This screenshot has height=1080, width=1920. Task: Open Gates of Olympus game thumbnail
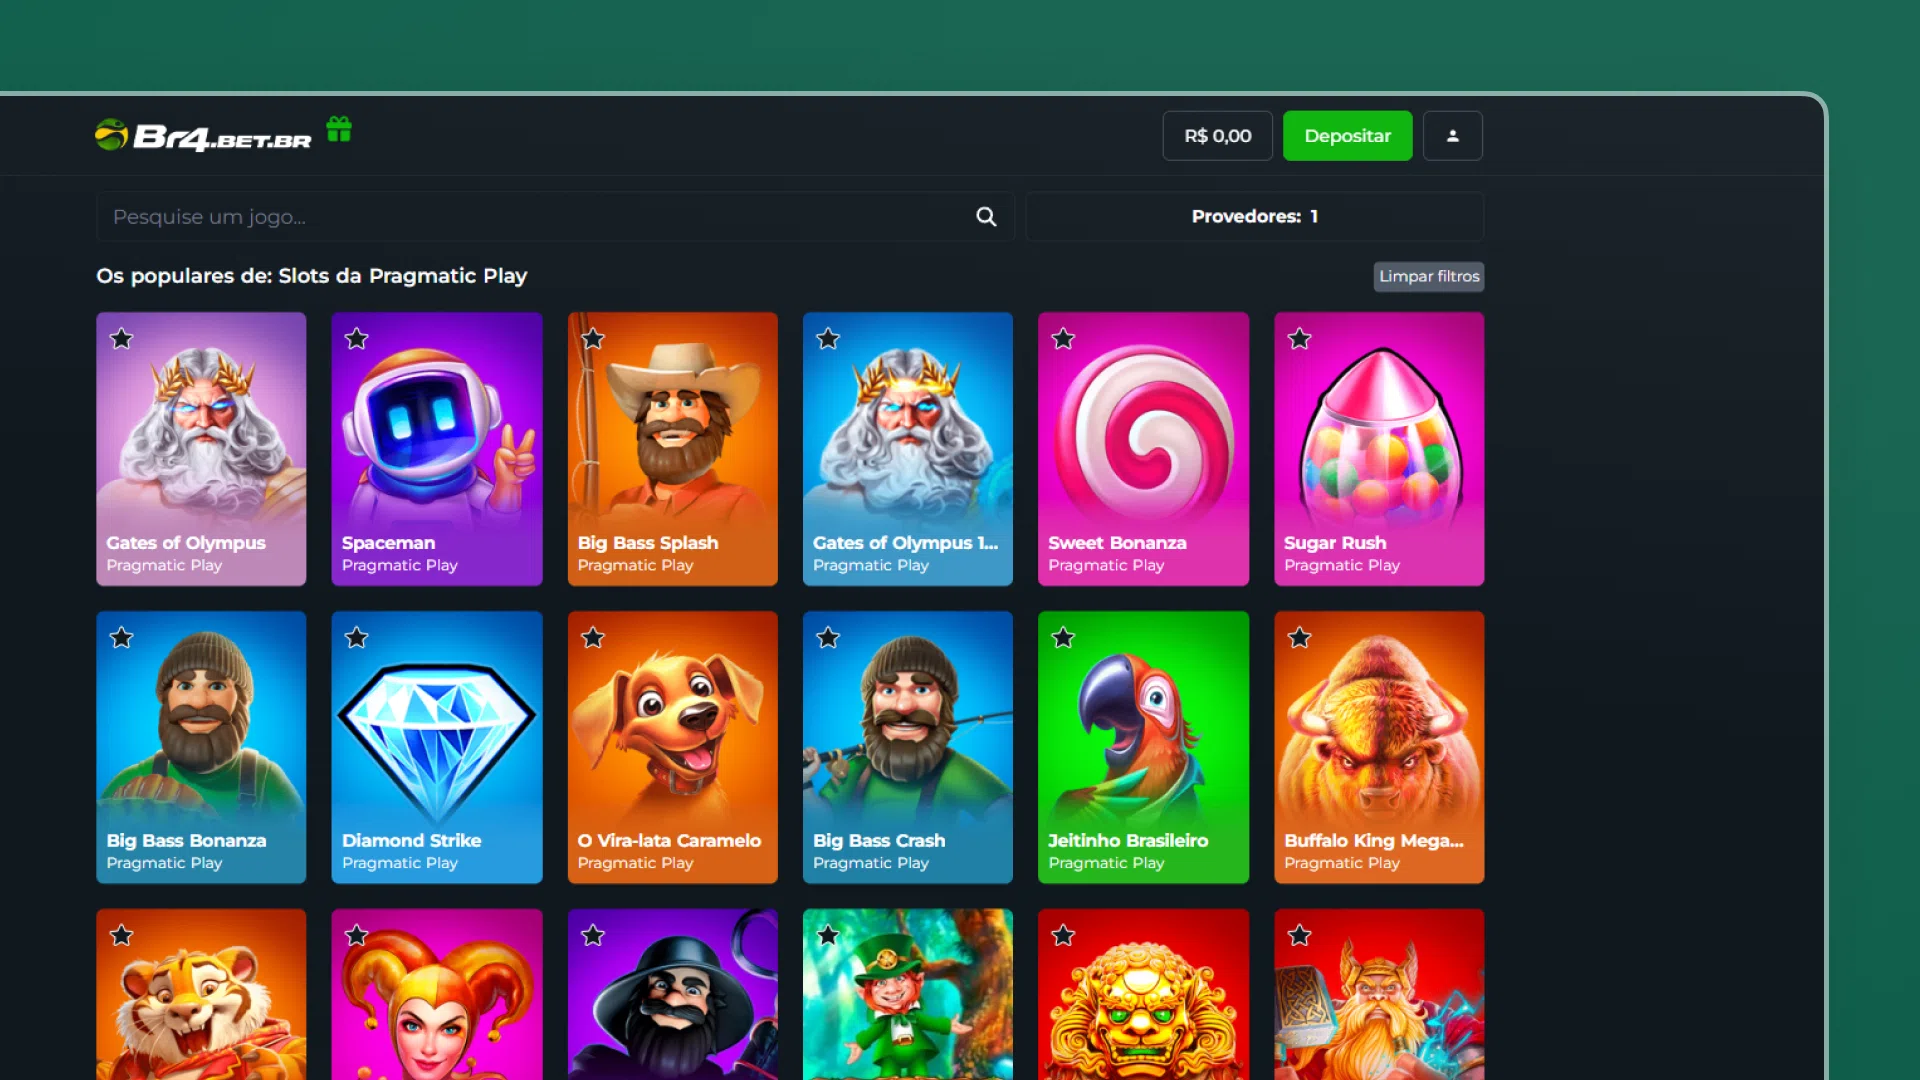201,449
